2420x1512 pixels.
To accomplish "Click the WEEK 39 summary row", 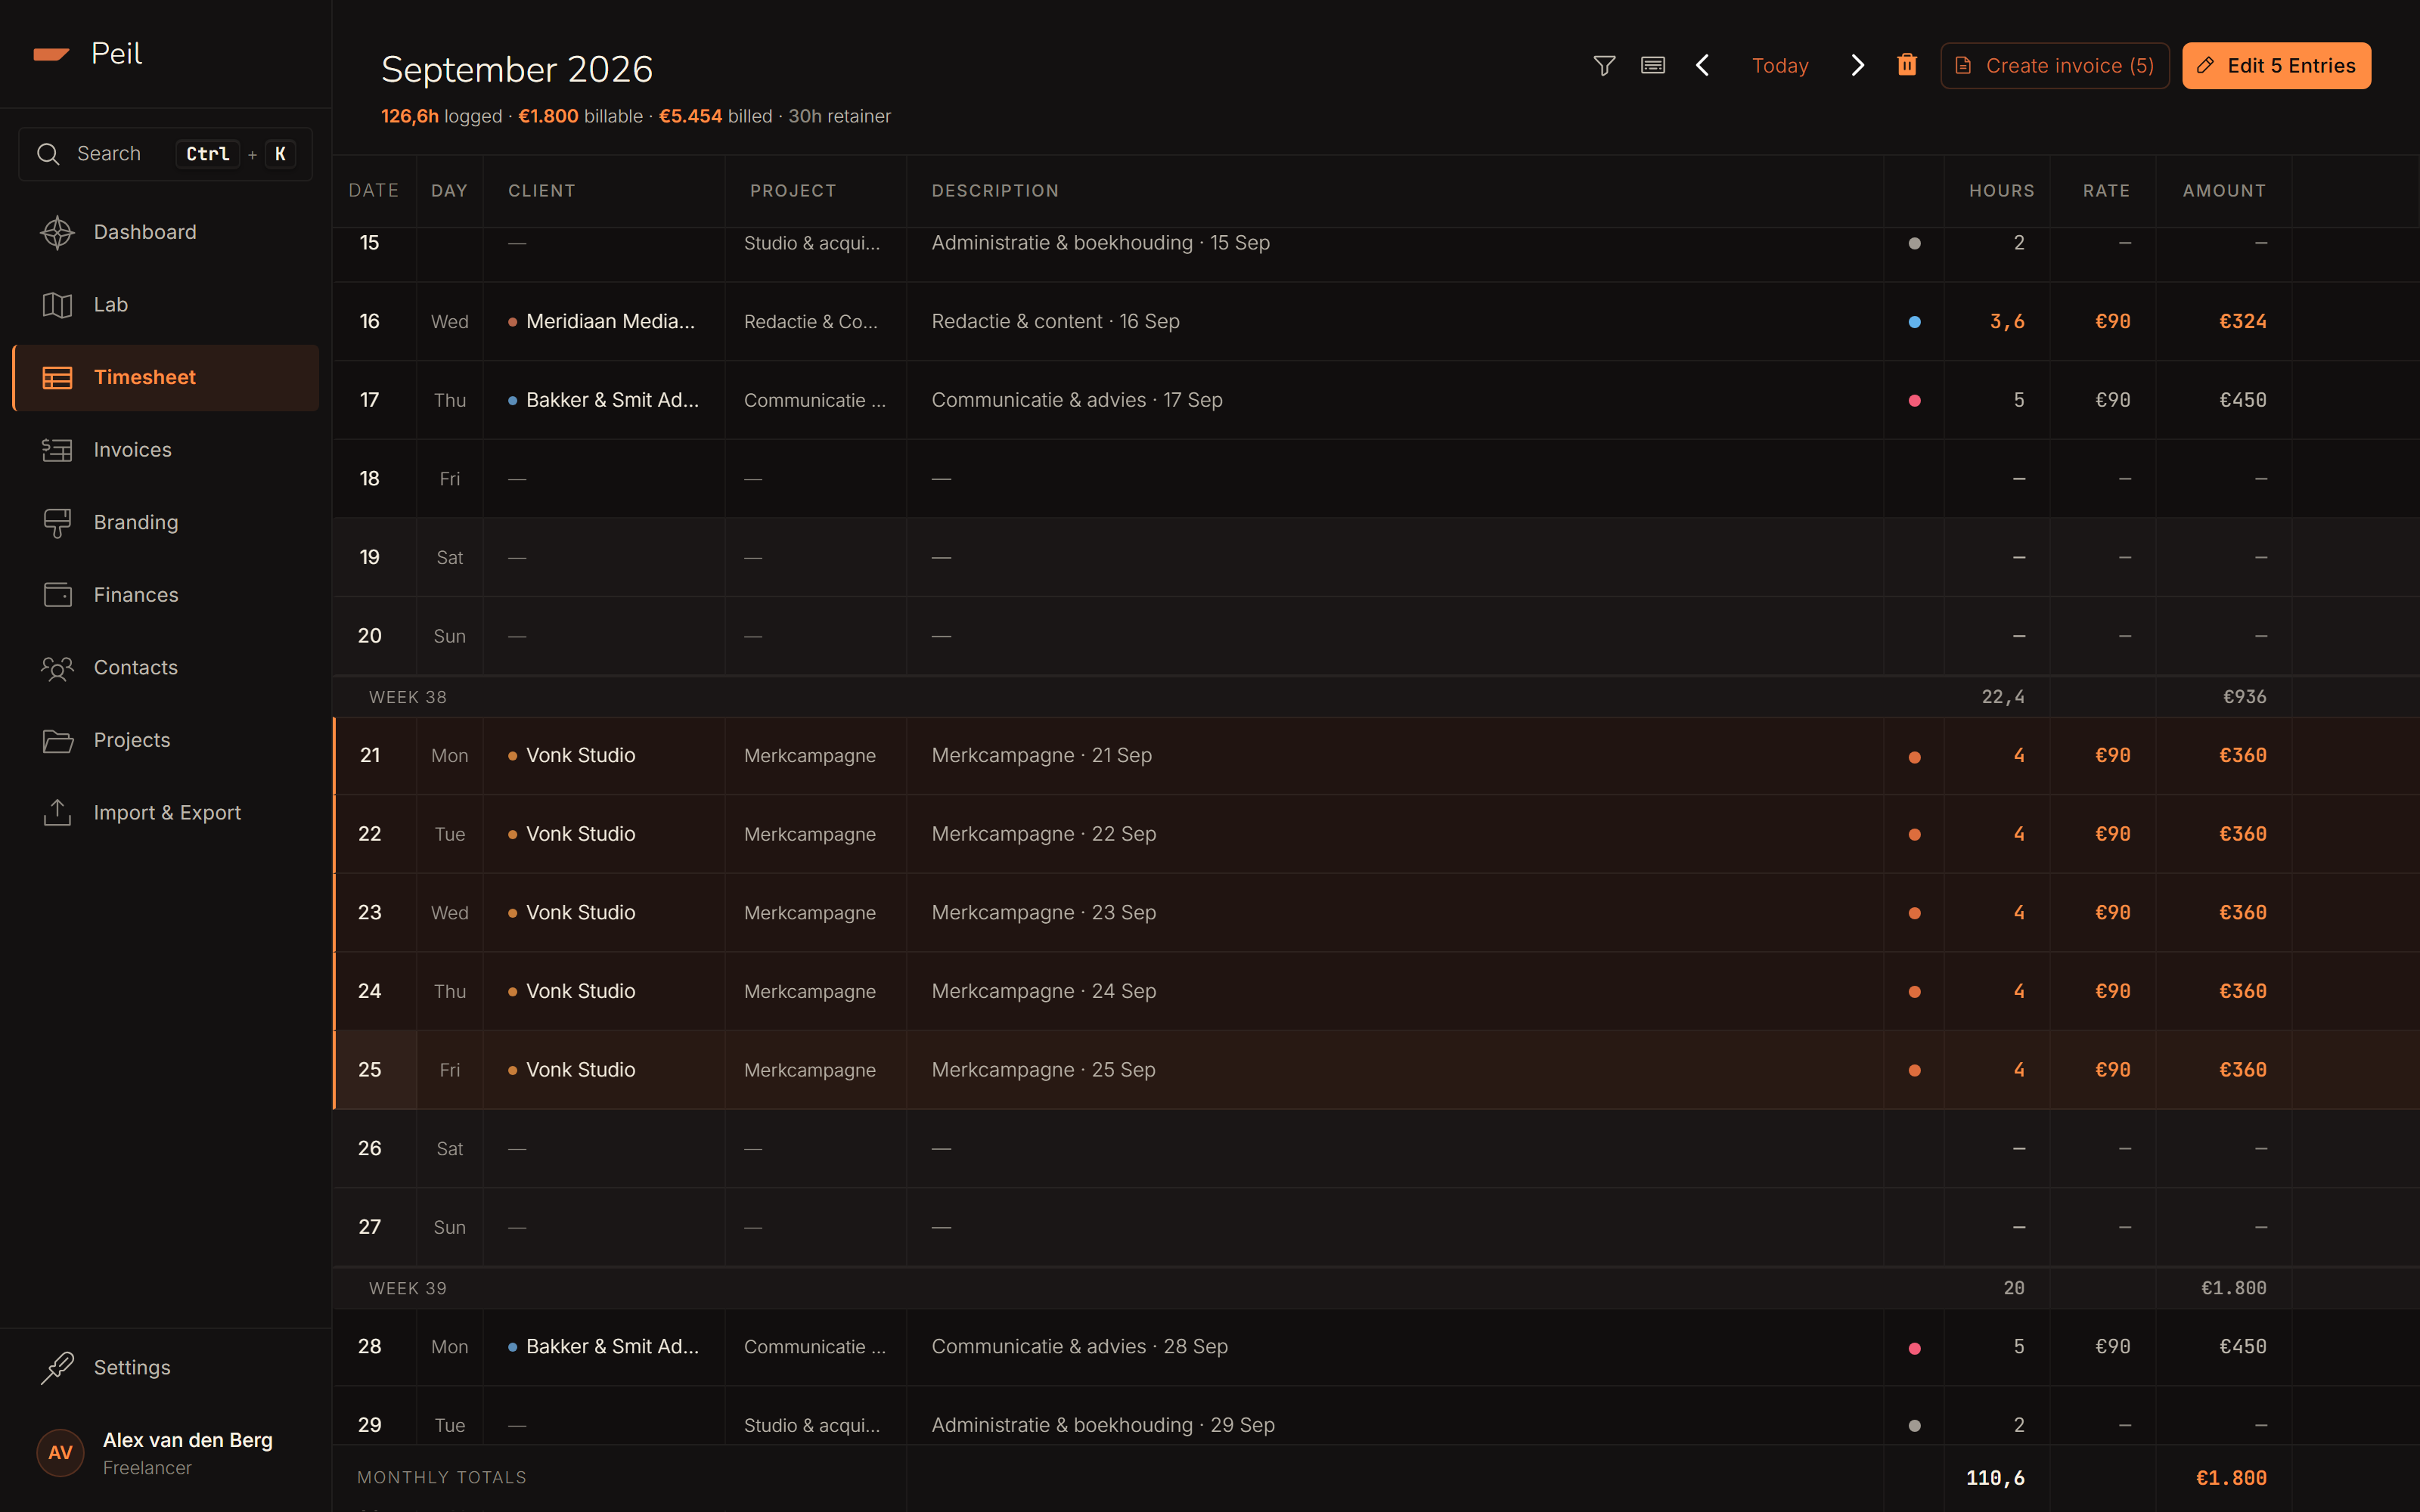I will coord(1375,1288).
